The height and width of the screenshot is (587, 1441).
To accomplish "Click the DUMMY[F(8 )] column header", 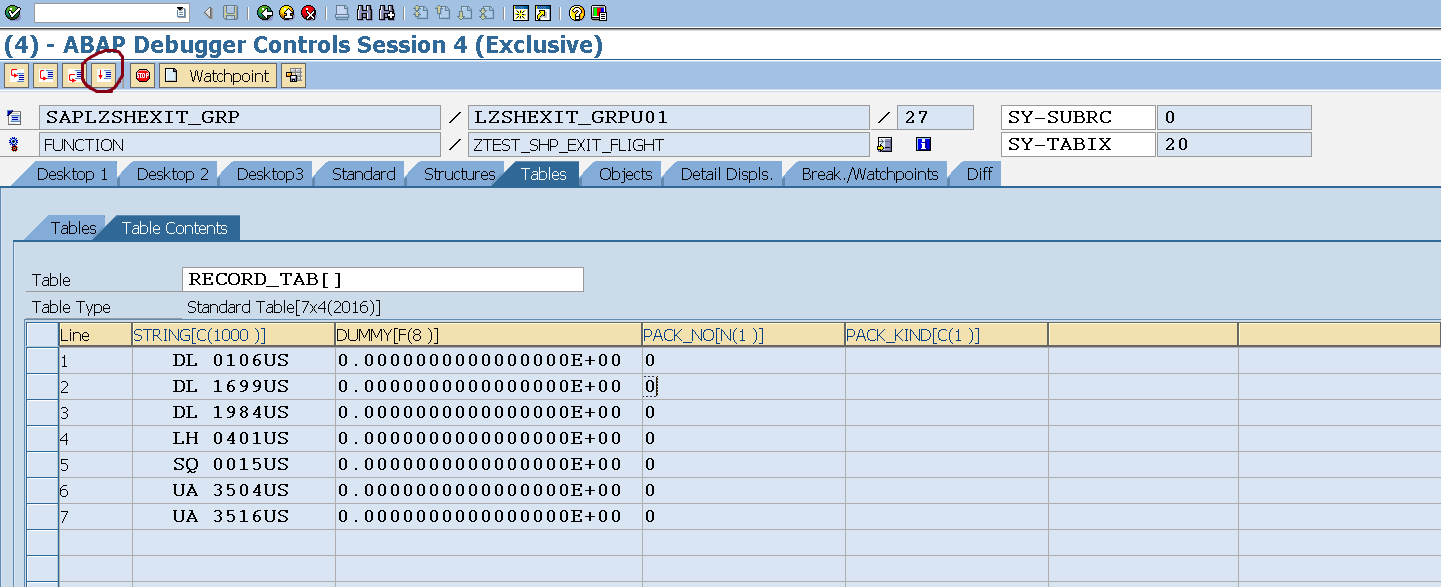I will pyautogui.click(x=488, y=335).
